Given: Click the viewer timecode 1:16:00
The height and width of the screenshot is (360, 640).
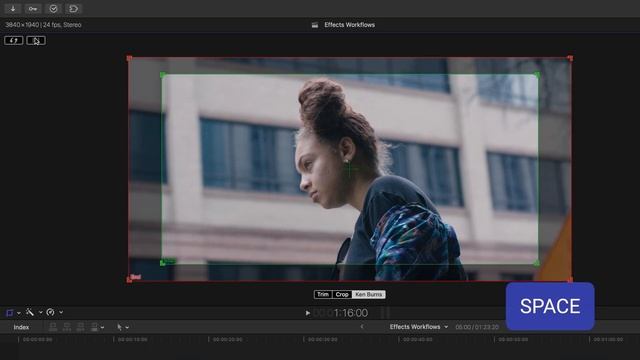Looking at the screenshot, I should pos(351,313).
